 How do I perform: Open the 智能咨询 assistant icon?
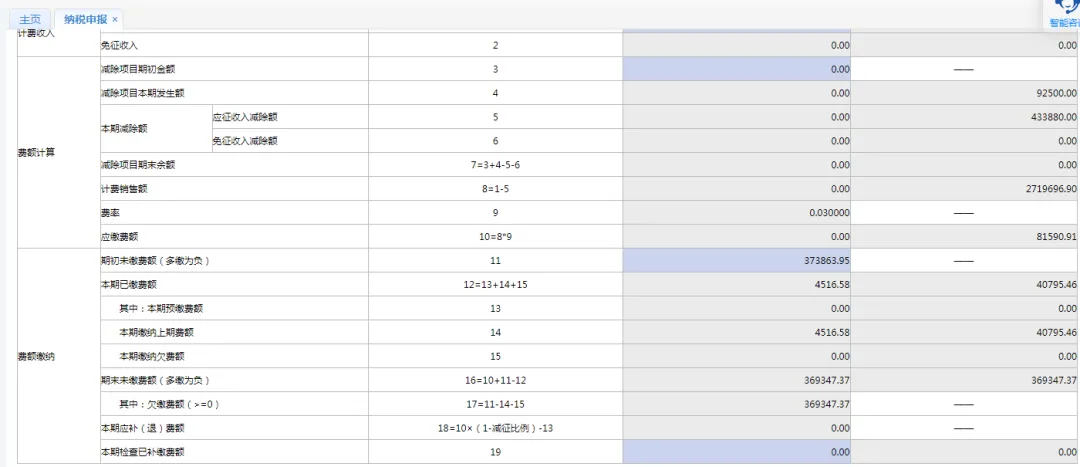point(1064,10)
